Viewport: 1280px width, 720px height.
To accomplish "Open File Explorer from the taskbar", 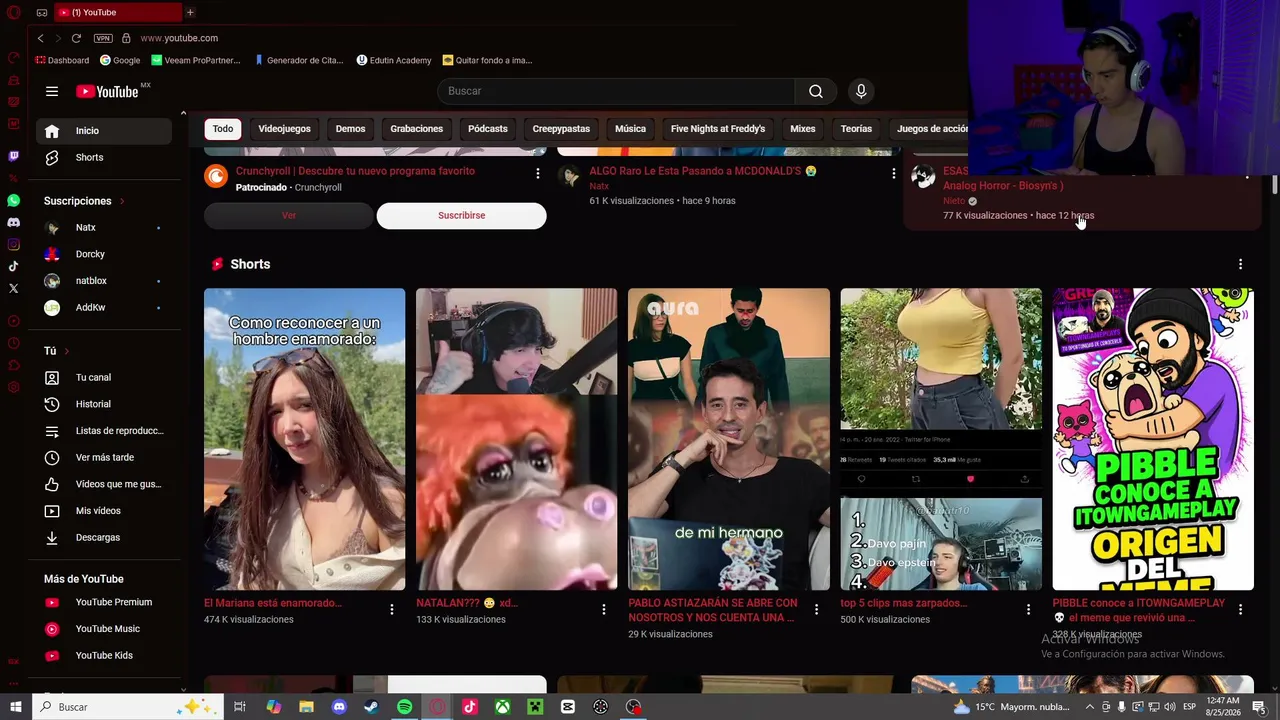I will (306, 707).
